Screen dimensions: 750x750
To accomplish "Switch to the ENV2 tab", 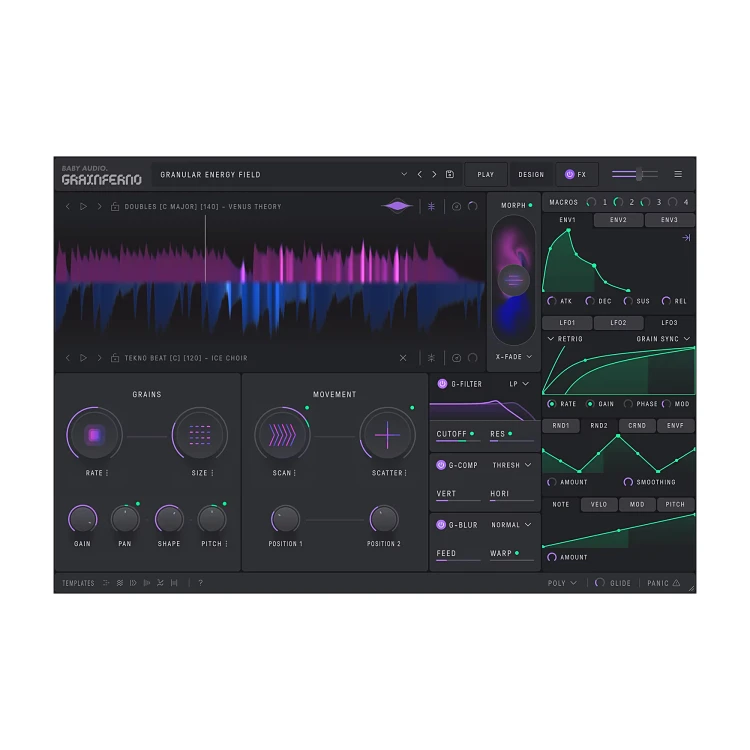I will click(x=618, y=220).
